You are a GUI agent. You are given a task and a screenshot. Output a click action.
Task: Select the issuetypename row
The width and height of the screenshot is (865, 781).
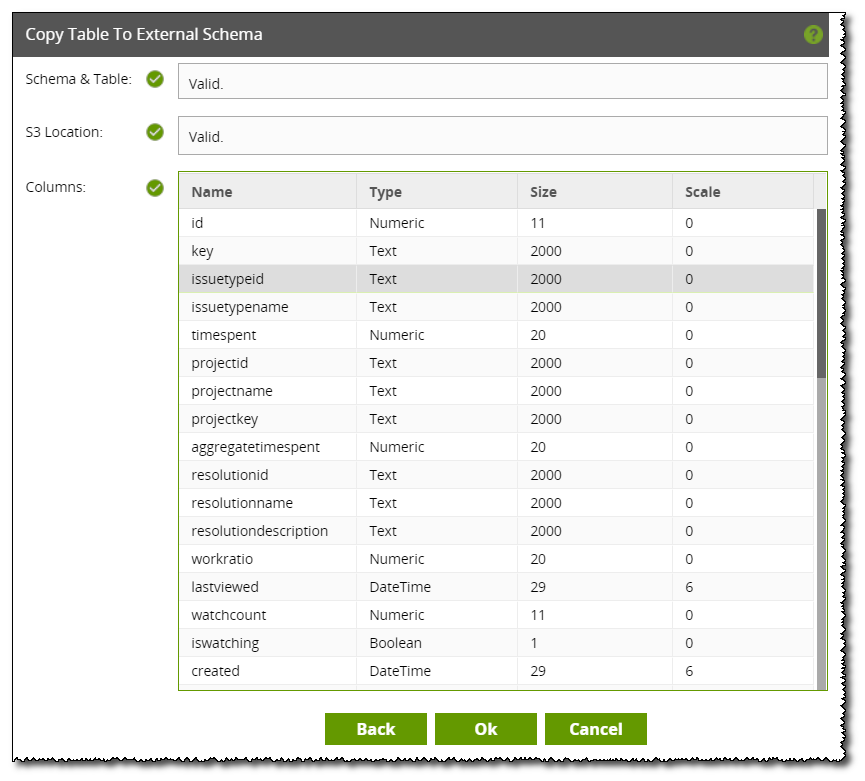496,307
